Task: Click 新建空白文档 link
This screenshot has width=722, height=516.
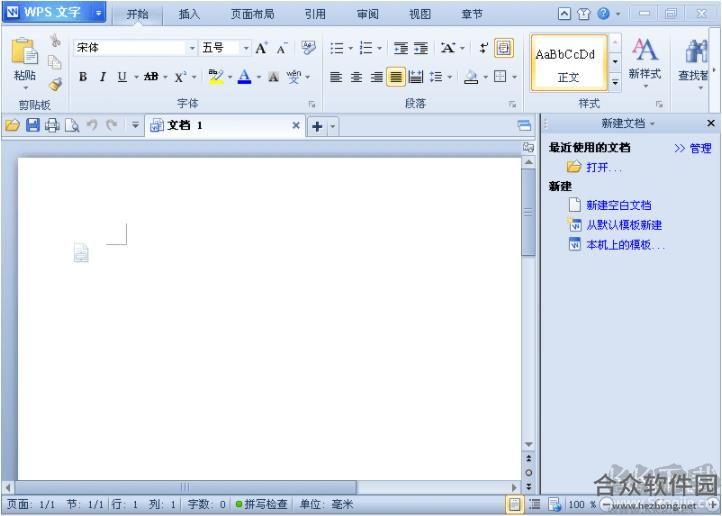Action: 618,205
